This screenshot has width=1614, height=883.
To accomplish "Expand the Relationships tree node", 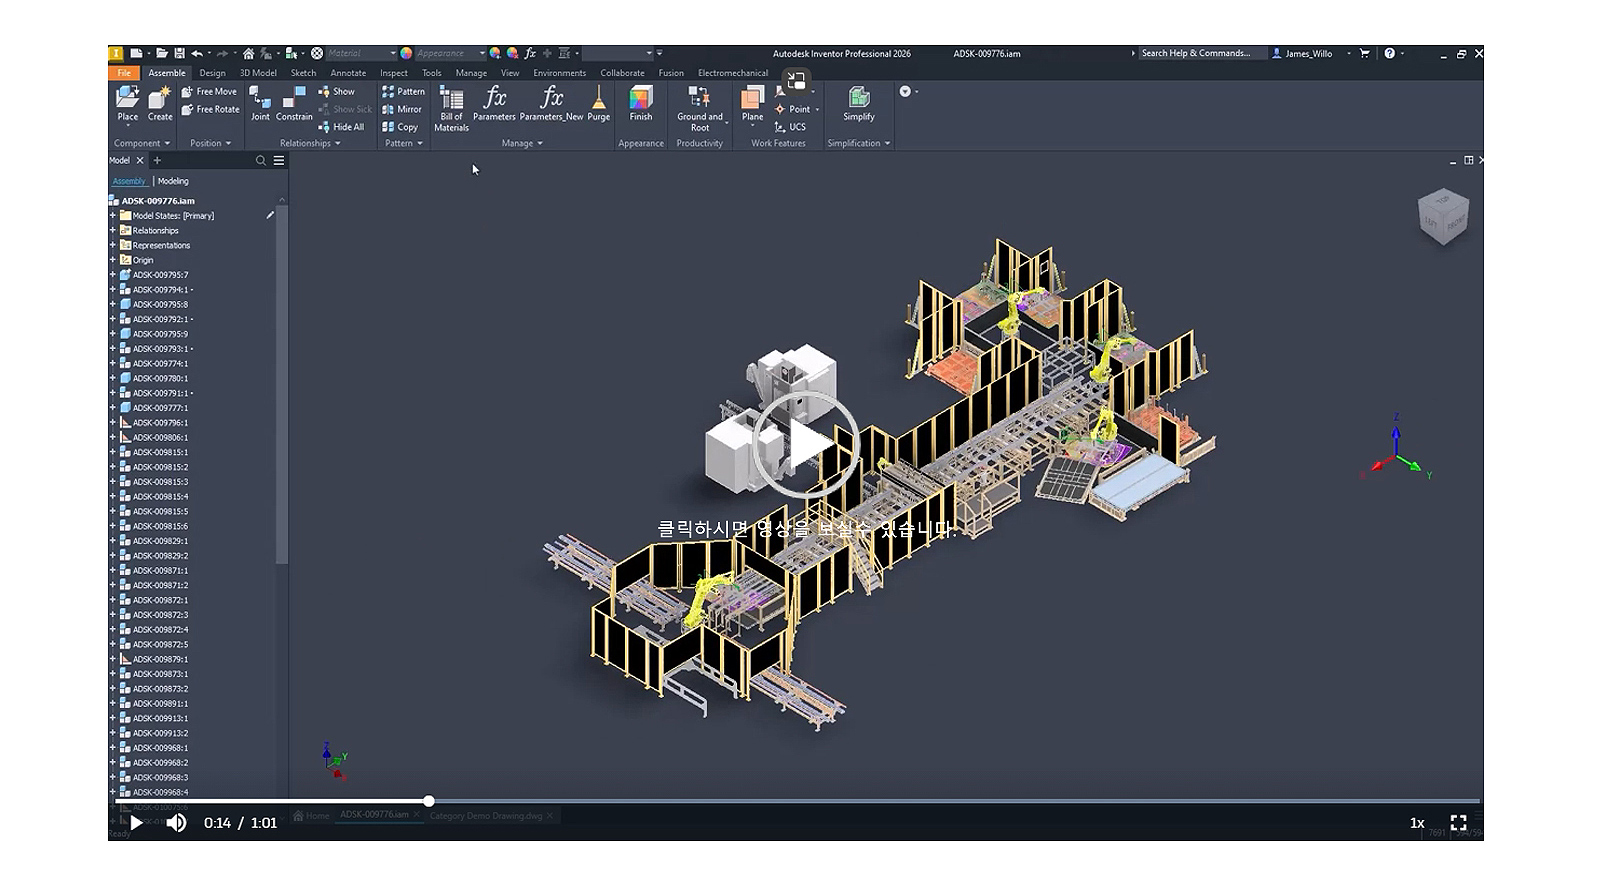I will click(113, 230).
